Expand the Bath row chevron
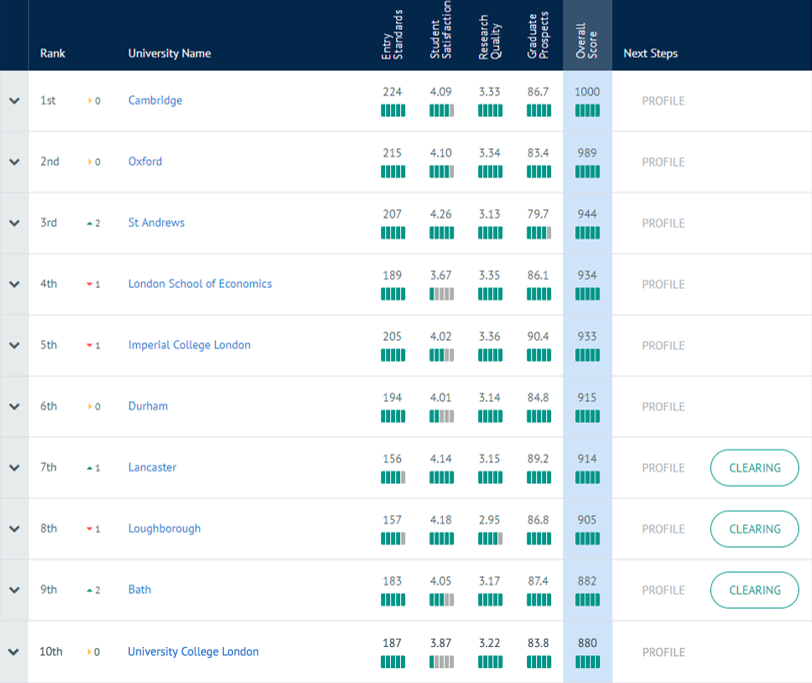The image size is (812, 683). tap(14, 589)
